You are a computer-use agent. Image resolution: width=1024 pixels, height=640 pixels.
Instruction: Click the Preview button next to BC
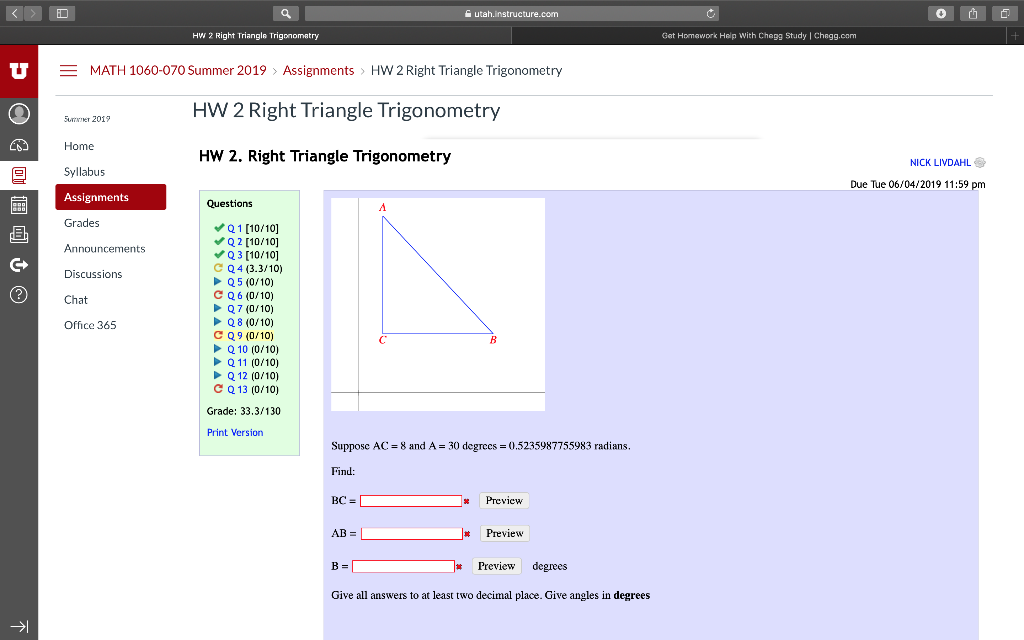(x=504, y=500)
